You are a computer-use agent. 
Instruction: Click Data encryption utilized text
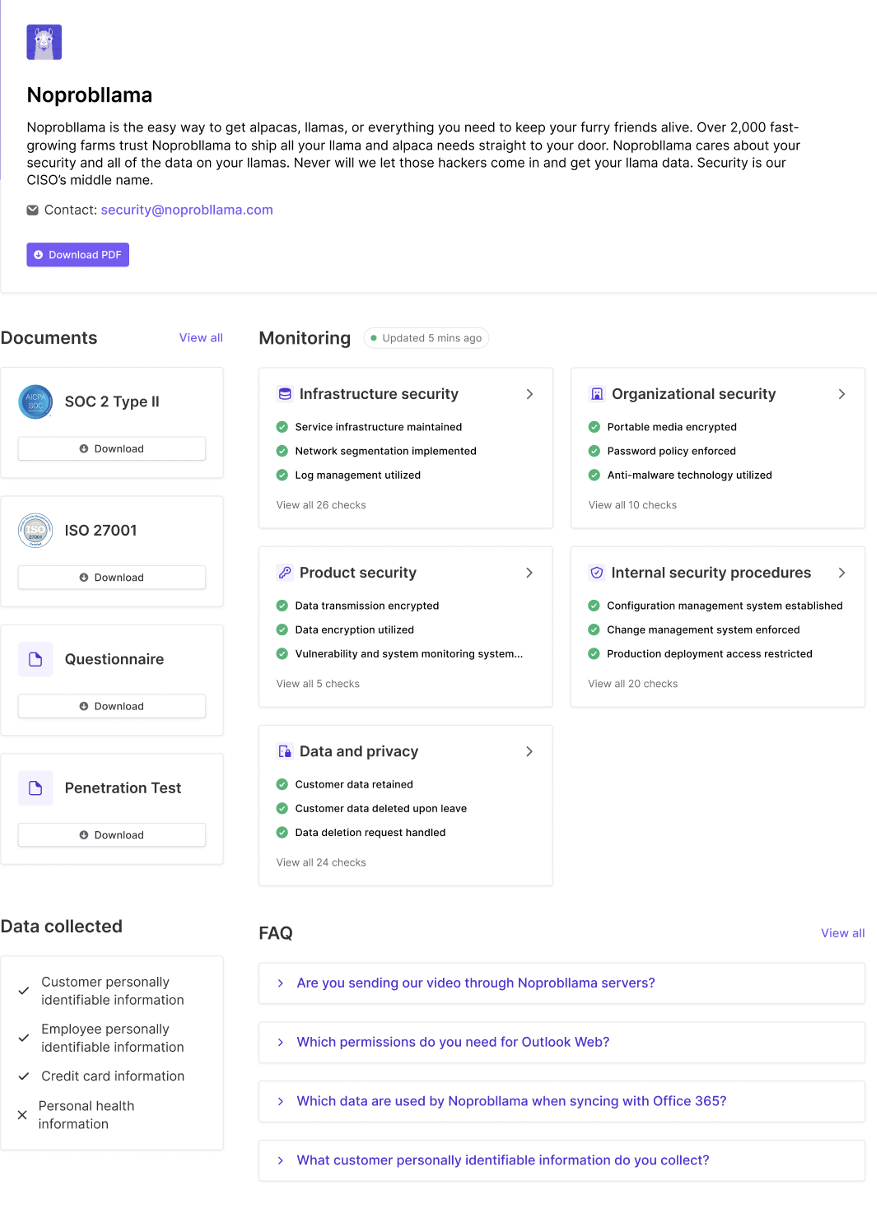tap(354, 630)
